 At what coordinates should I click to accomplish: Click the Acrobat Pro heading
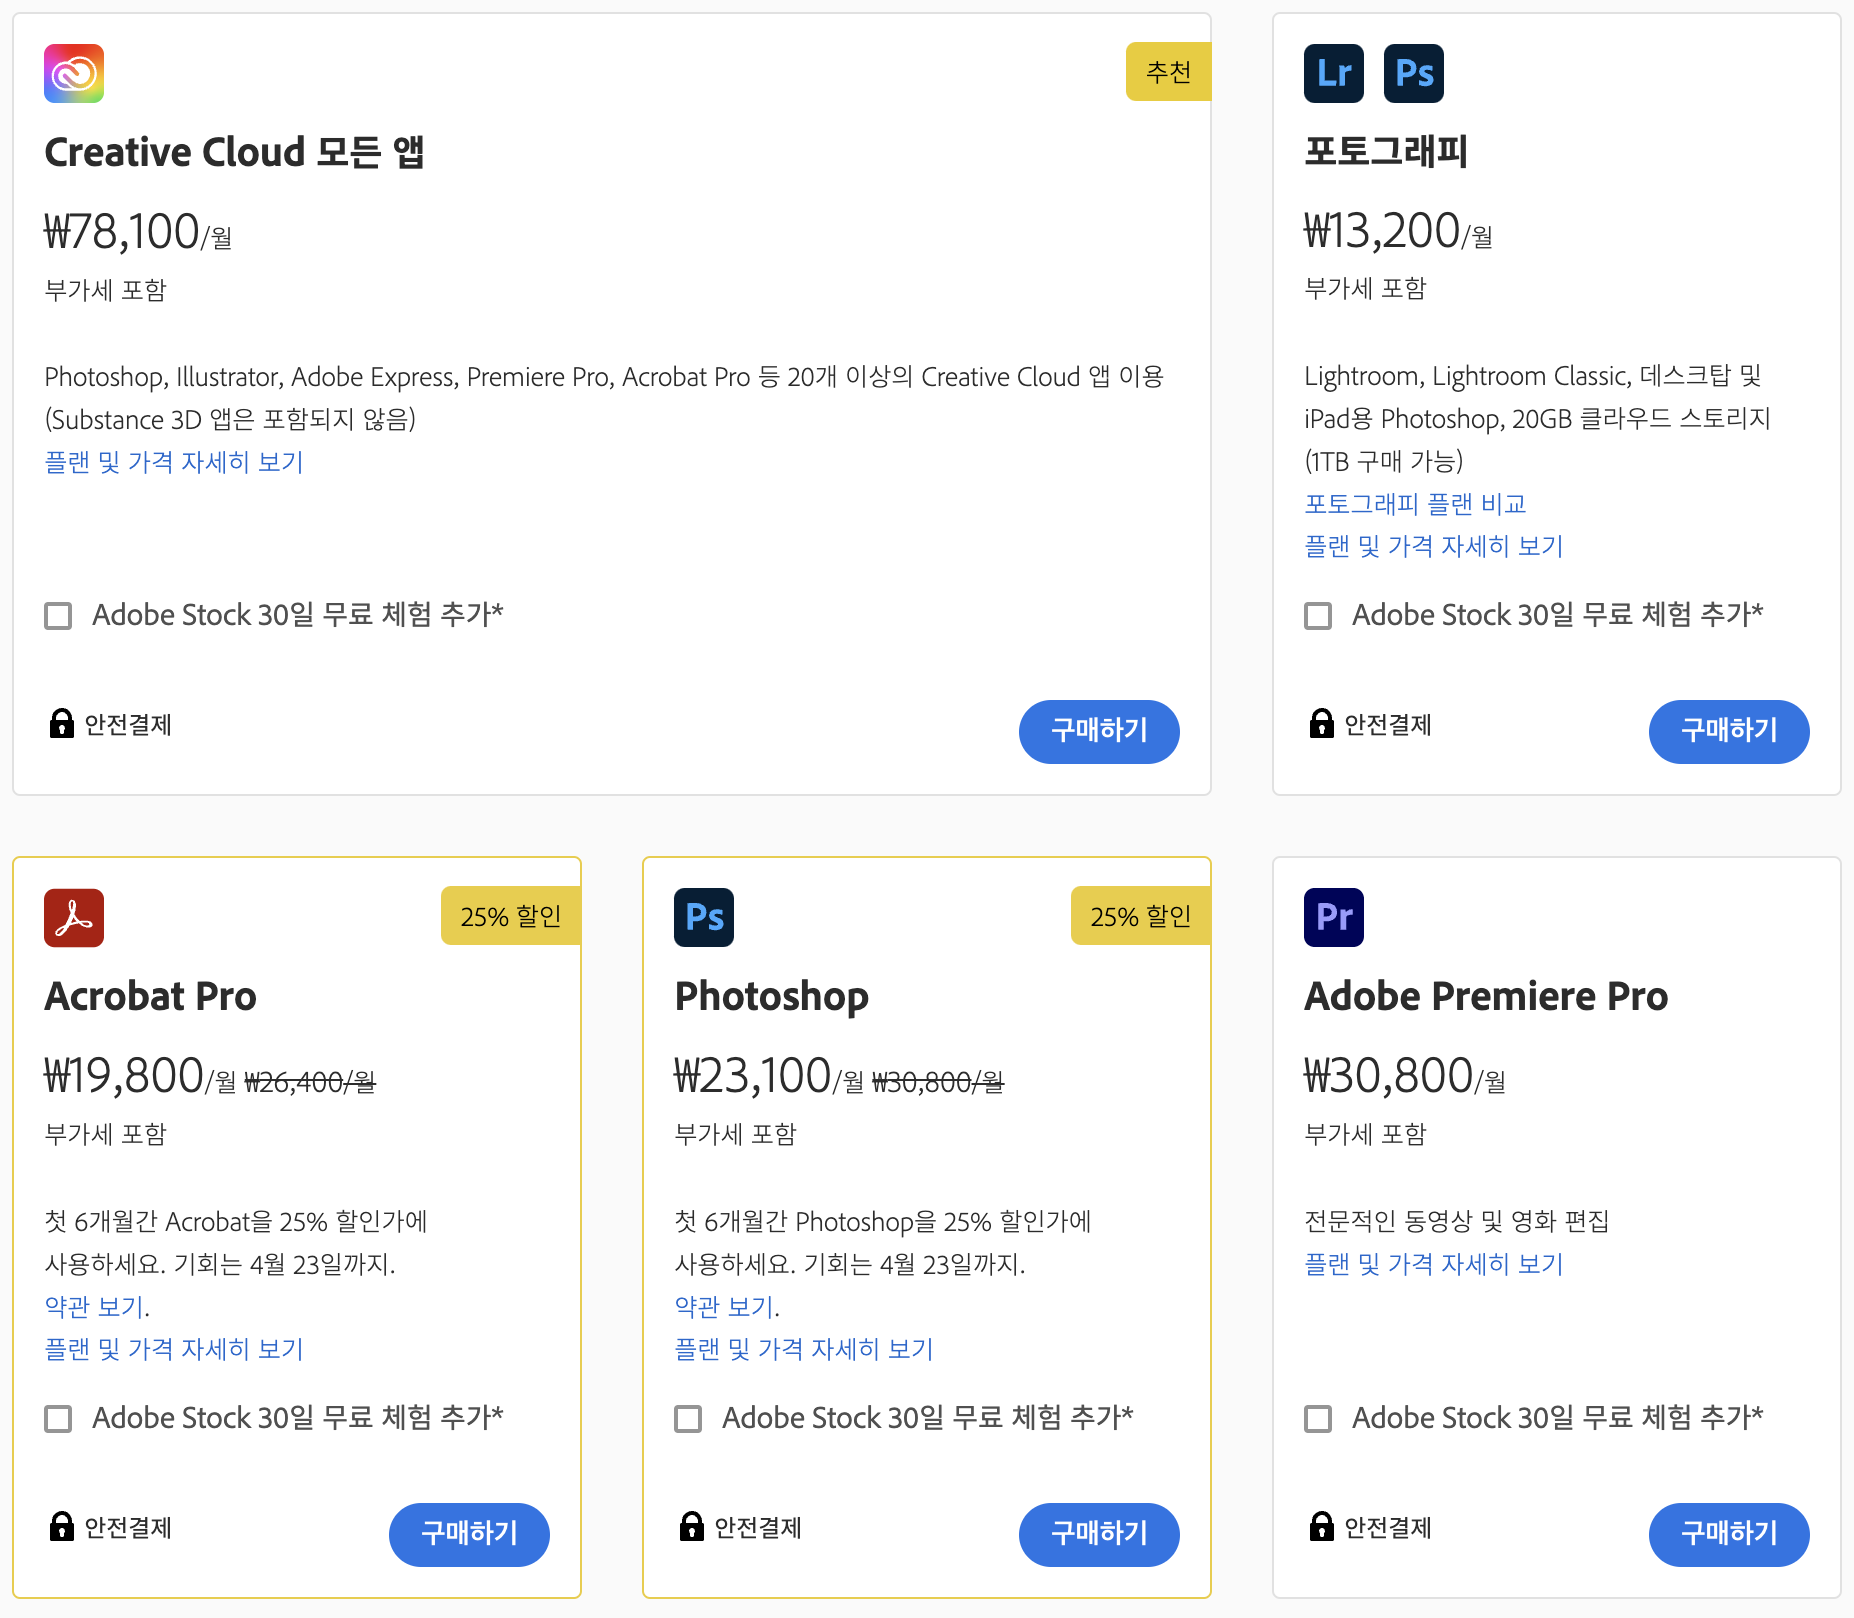tap(151, 996)
